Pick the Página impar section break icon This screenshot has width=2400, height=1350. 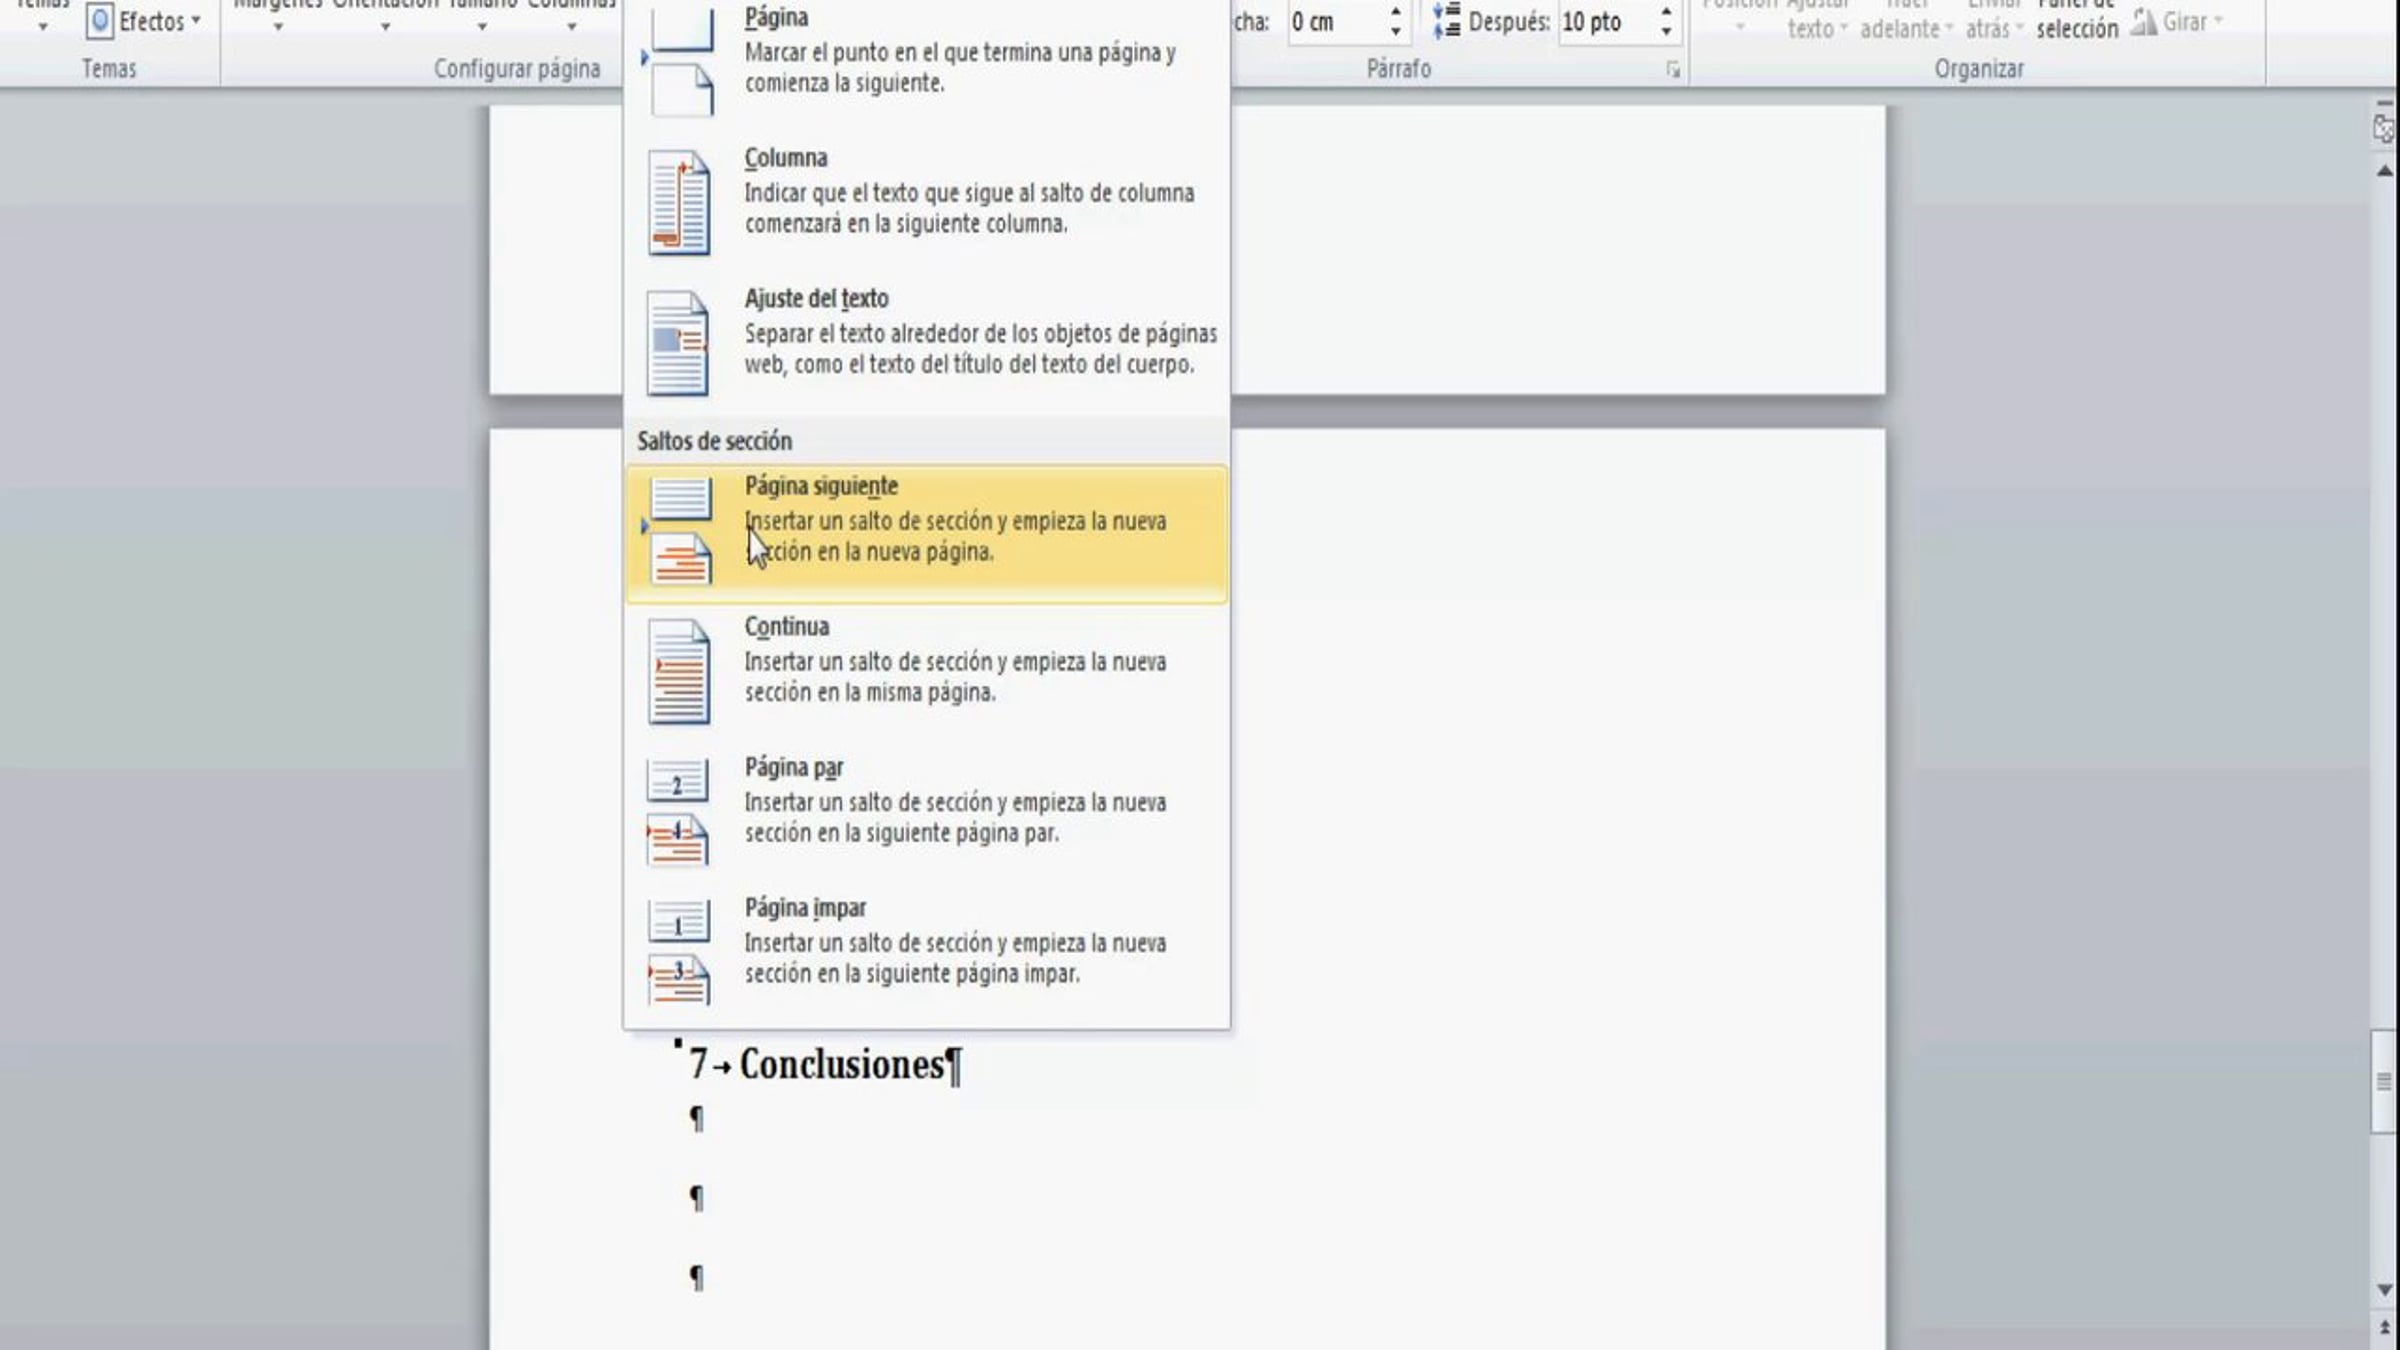pyautogui.click(x=679, y=951)
